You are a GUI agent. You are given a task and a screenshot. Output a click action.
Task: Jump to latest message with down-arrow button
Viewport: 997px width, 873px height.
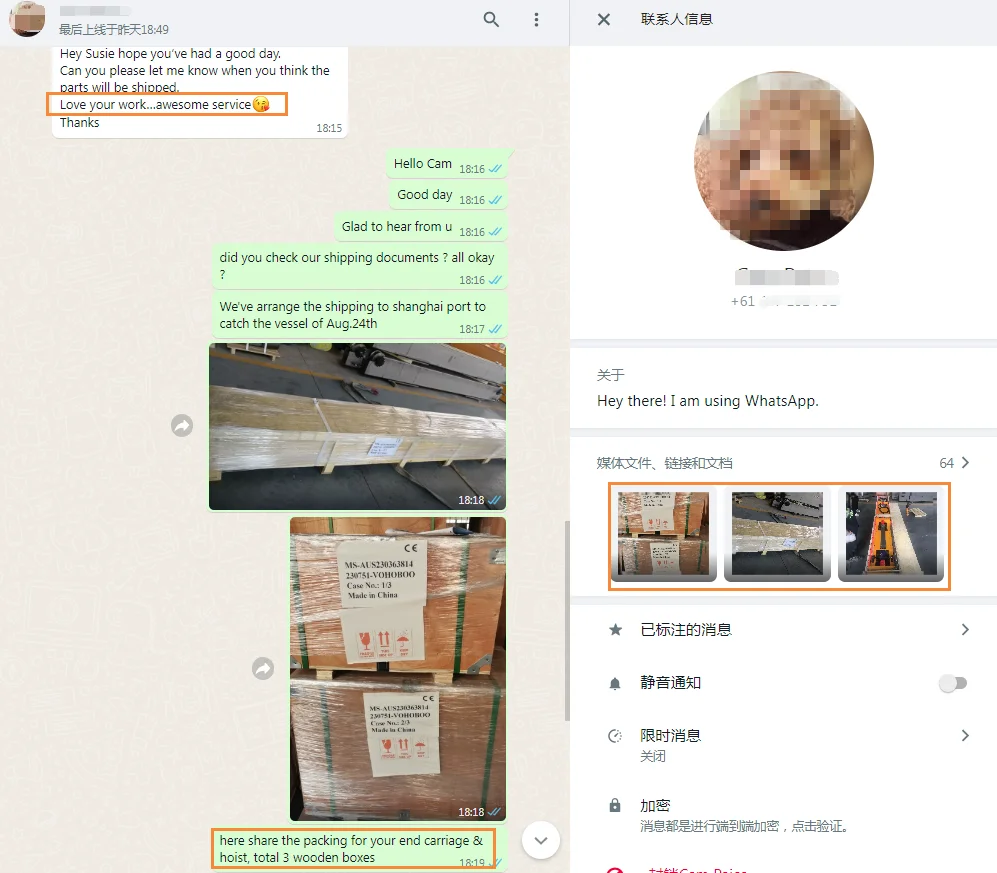(540, 840)
